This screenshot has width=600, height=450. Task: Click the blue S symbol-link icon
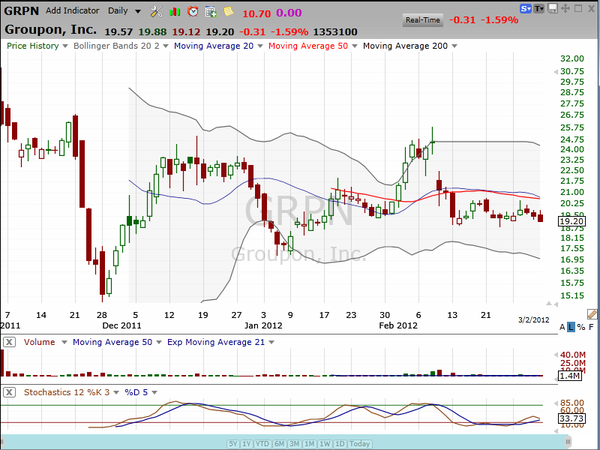pyautogui.click(x=525, y=8)
